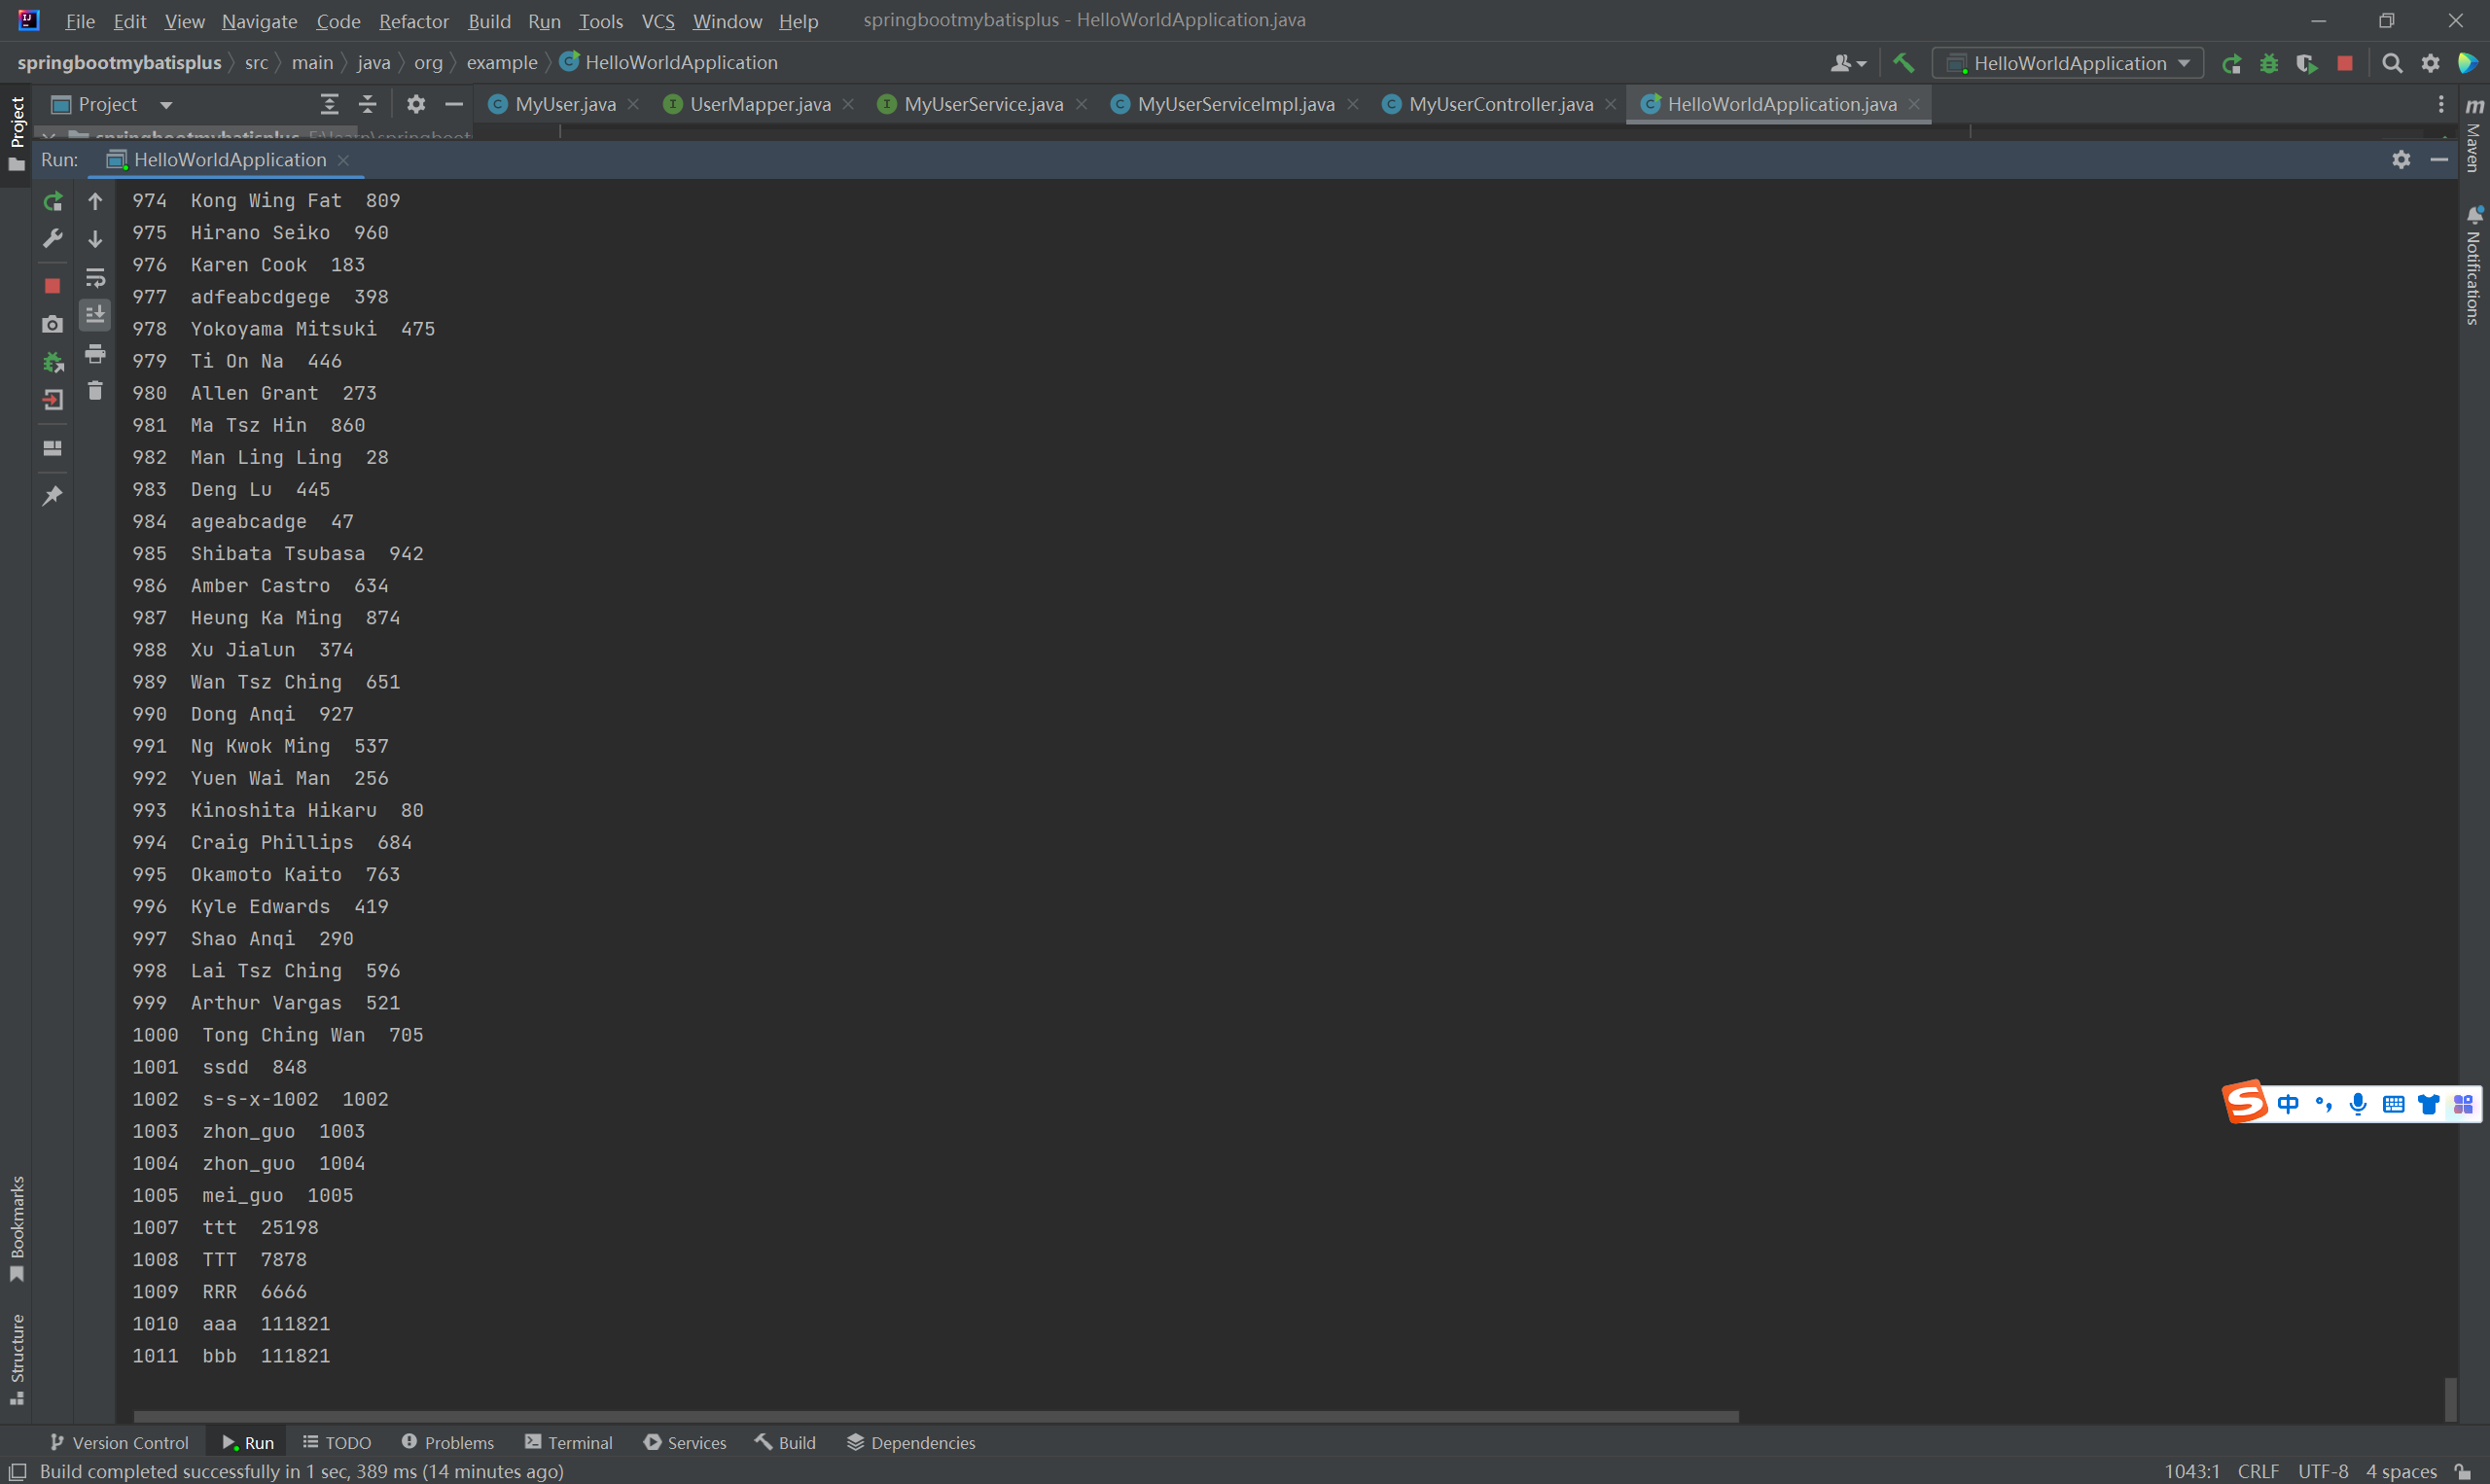Switch to MyUserController.java tab
This screenshot has height=1484, width=2490.
tap(1499, 104)
